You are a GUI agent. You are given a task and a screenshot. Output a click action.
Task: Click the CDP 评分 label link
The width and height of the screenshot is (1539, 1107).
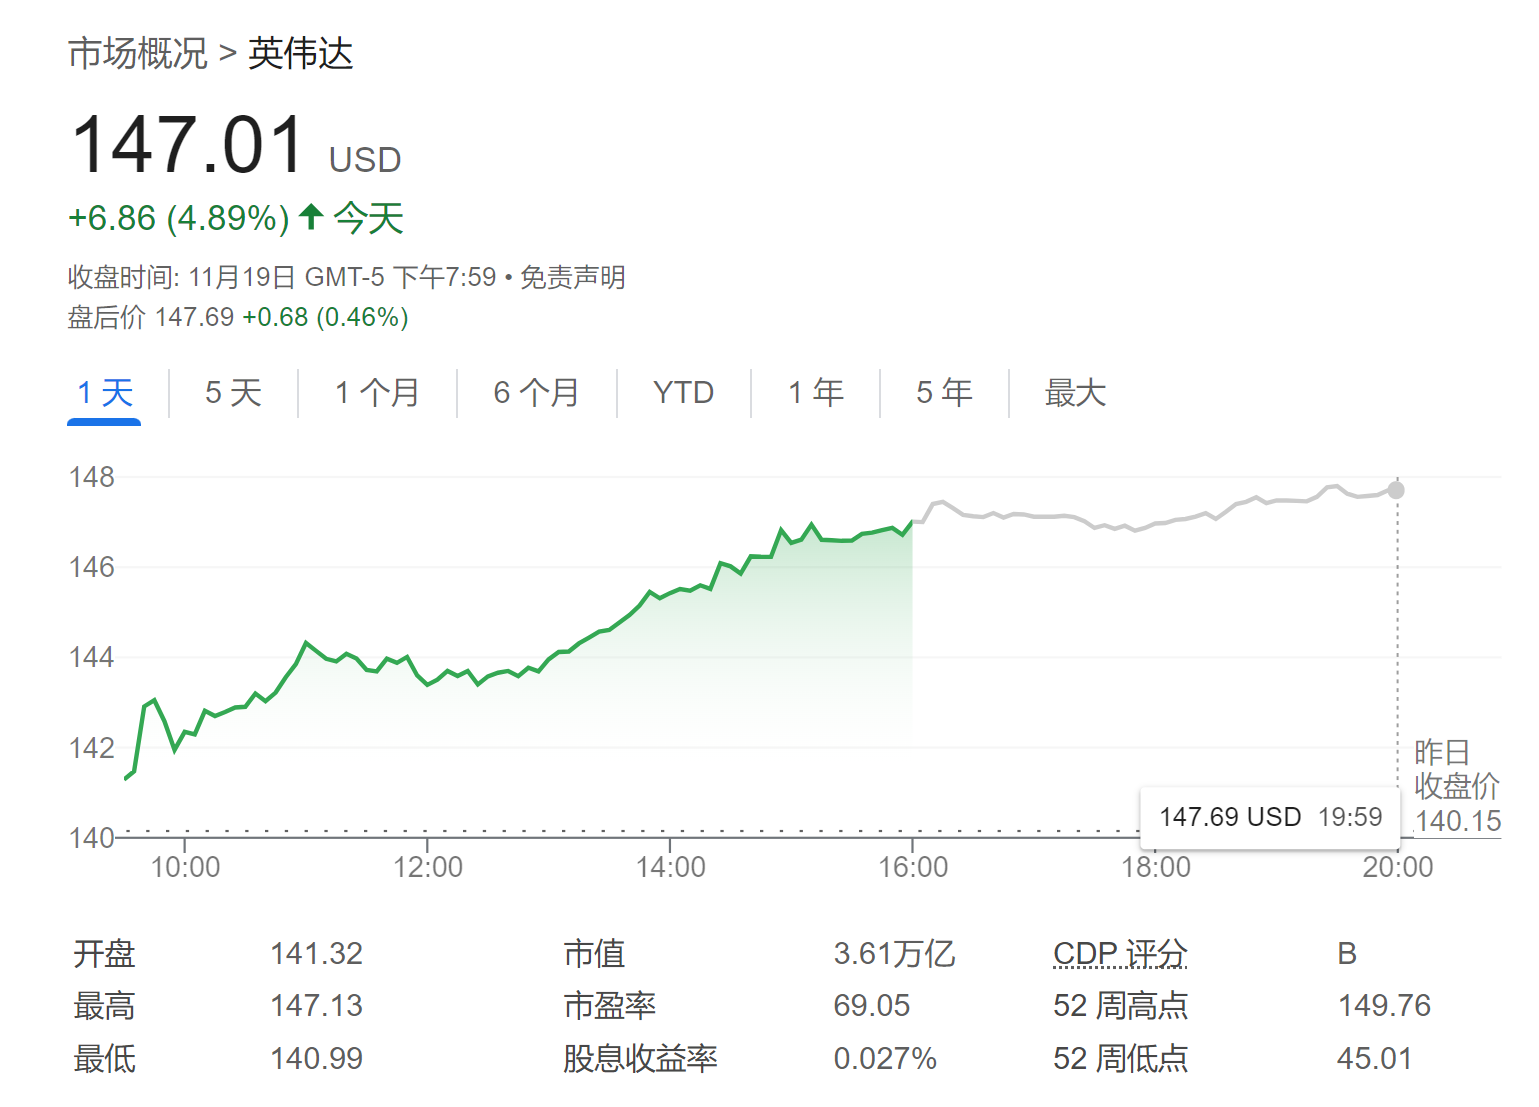coord(1119,954)
